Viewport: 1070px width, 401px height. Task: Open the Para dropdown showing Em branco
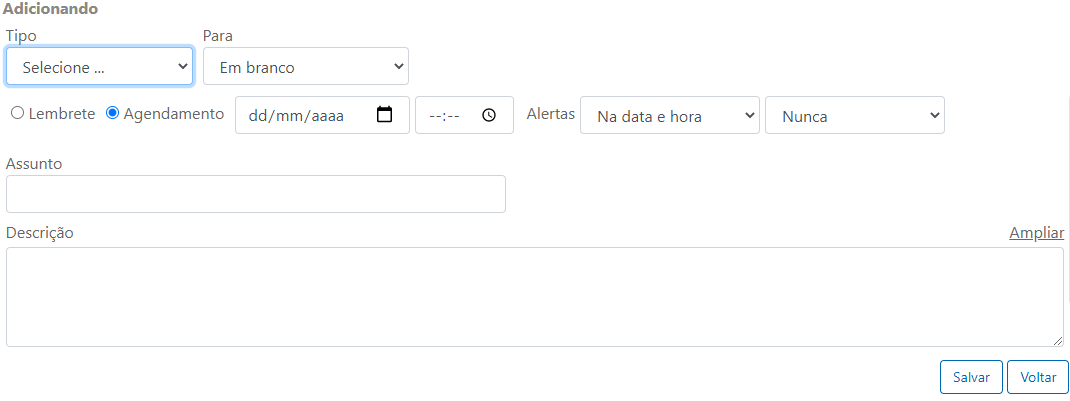pos(306,66)
